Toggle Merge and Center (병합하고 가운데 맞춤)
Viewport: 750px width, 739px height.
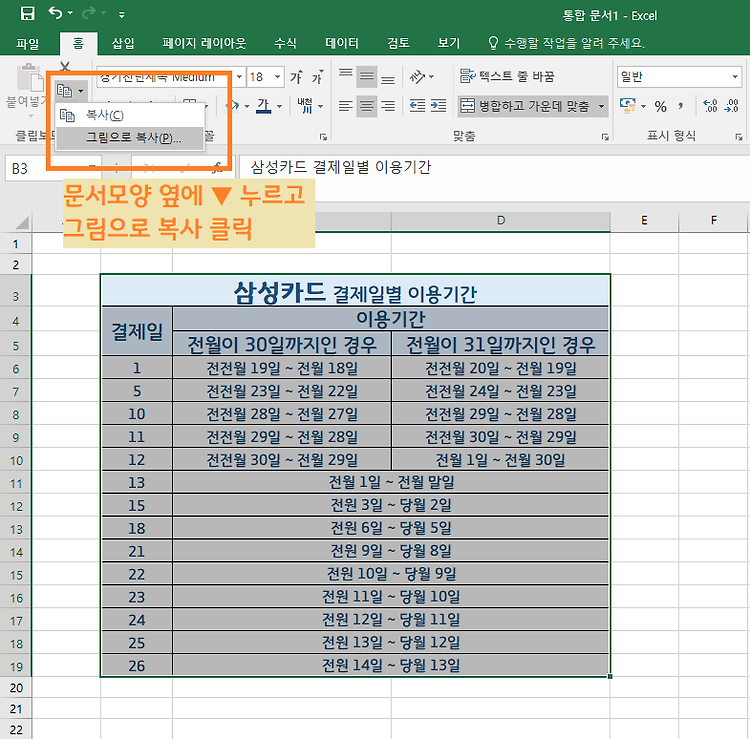point(526,106)
